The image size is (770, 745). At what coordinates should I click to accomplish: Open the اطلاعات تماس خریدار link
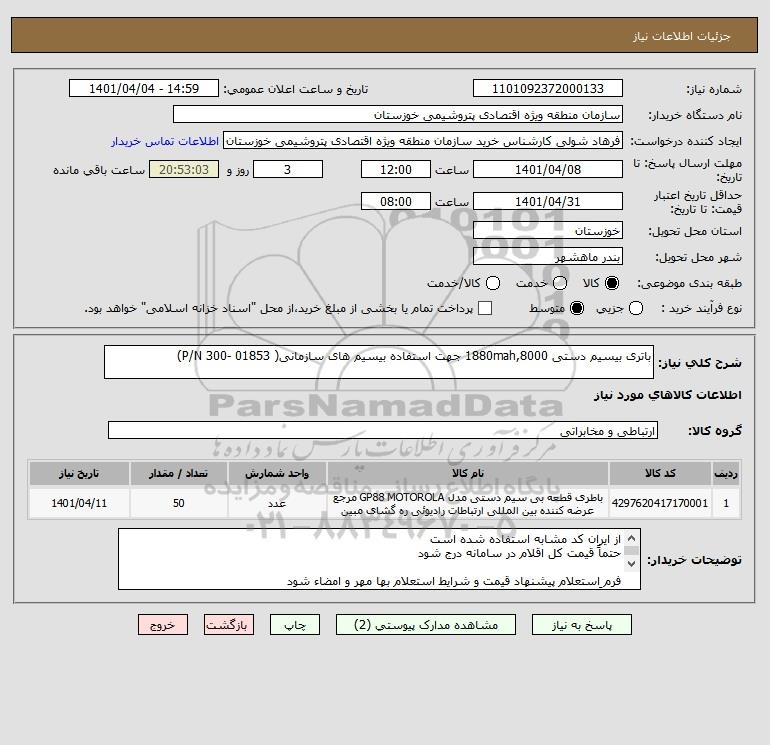165,141
